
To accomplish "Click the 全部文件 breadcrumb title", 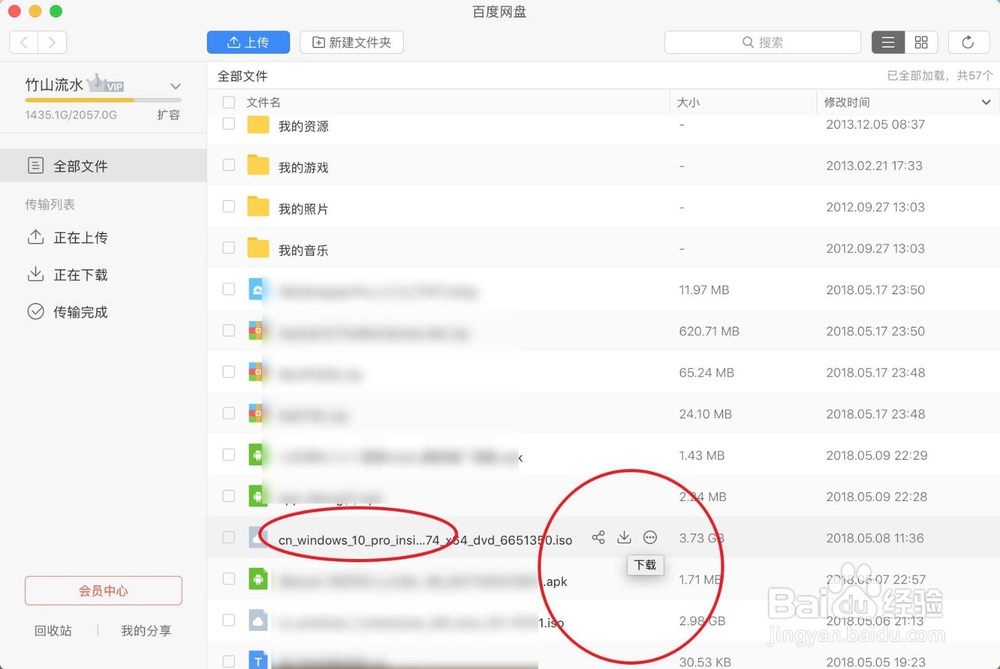I will click(242, 77).
